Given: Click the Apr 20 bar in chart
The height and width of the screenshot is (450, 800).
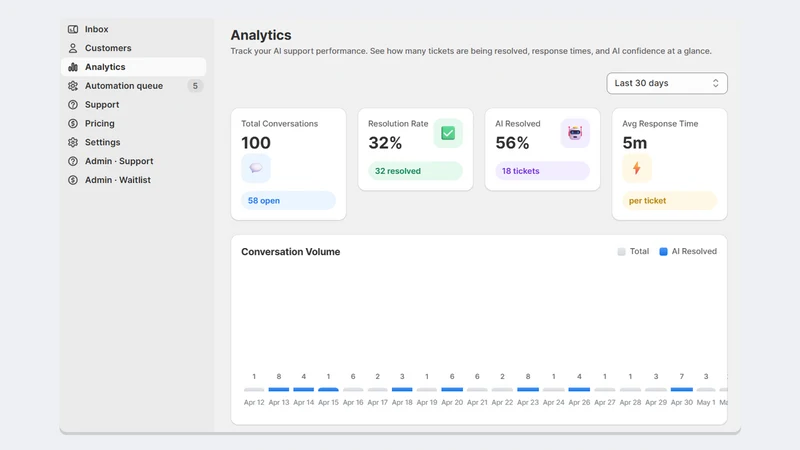Looking at the screenshot, I should click(x=452, y=389).
